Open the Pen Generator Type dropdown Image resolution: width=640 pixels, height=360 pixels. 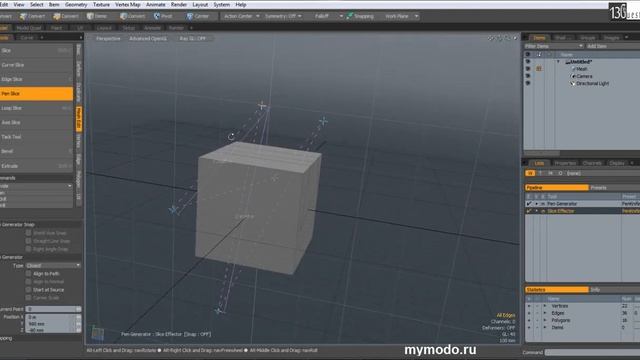coord(53,265)
